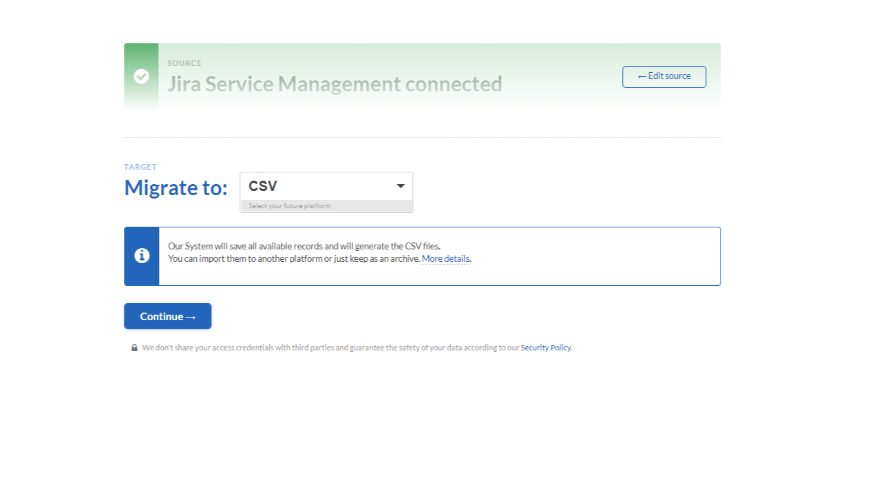Open the More details link

(x=446, y=259)
